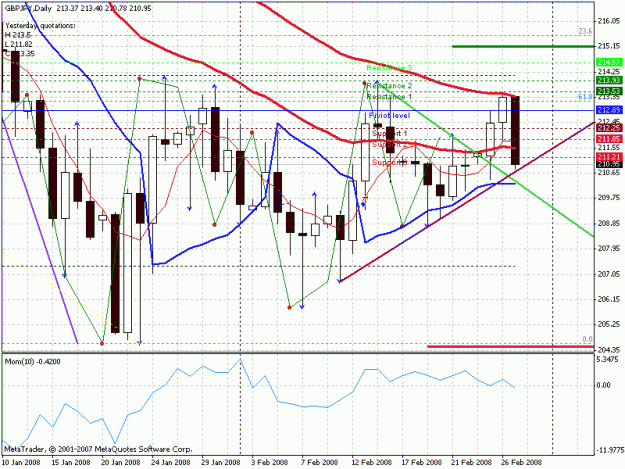Click the 24 Jan 2008 date label
Viewport: 625px width, 469px height.
pos(171,462)
